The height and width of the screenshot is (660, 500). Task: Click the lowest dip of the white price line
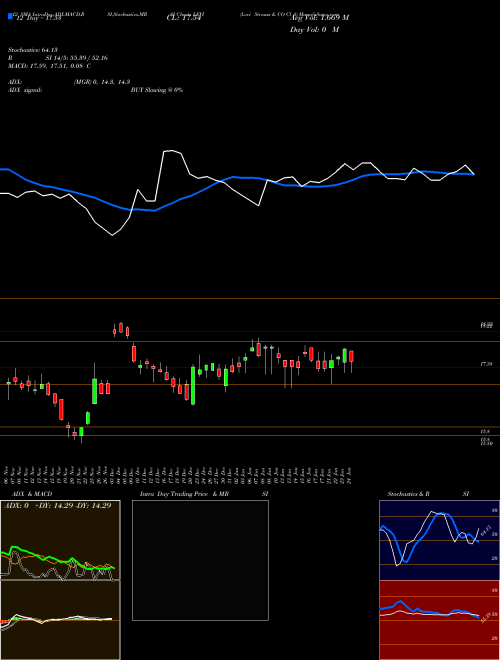pos(112,235)
